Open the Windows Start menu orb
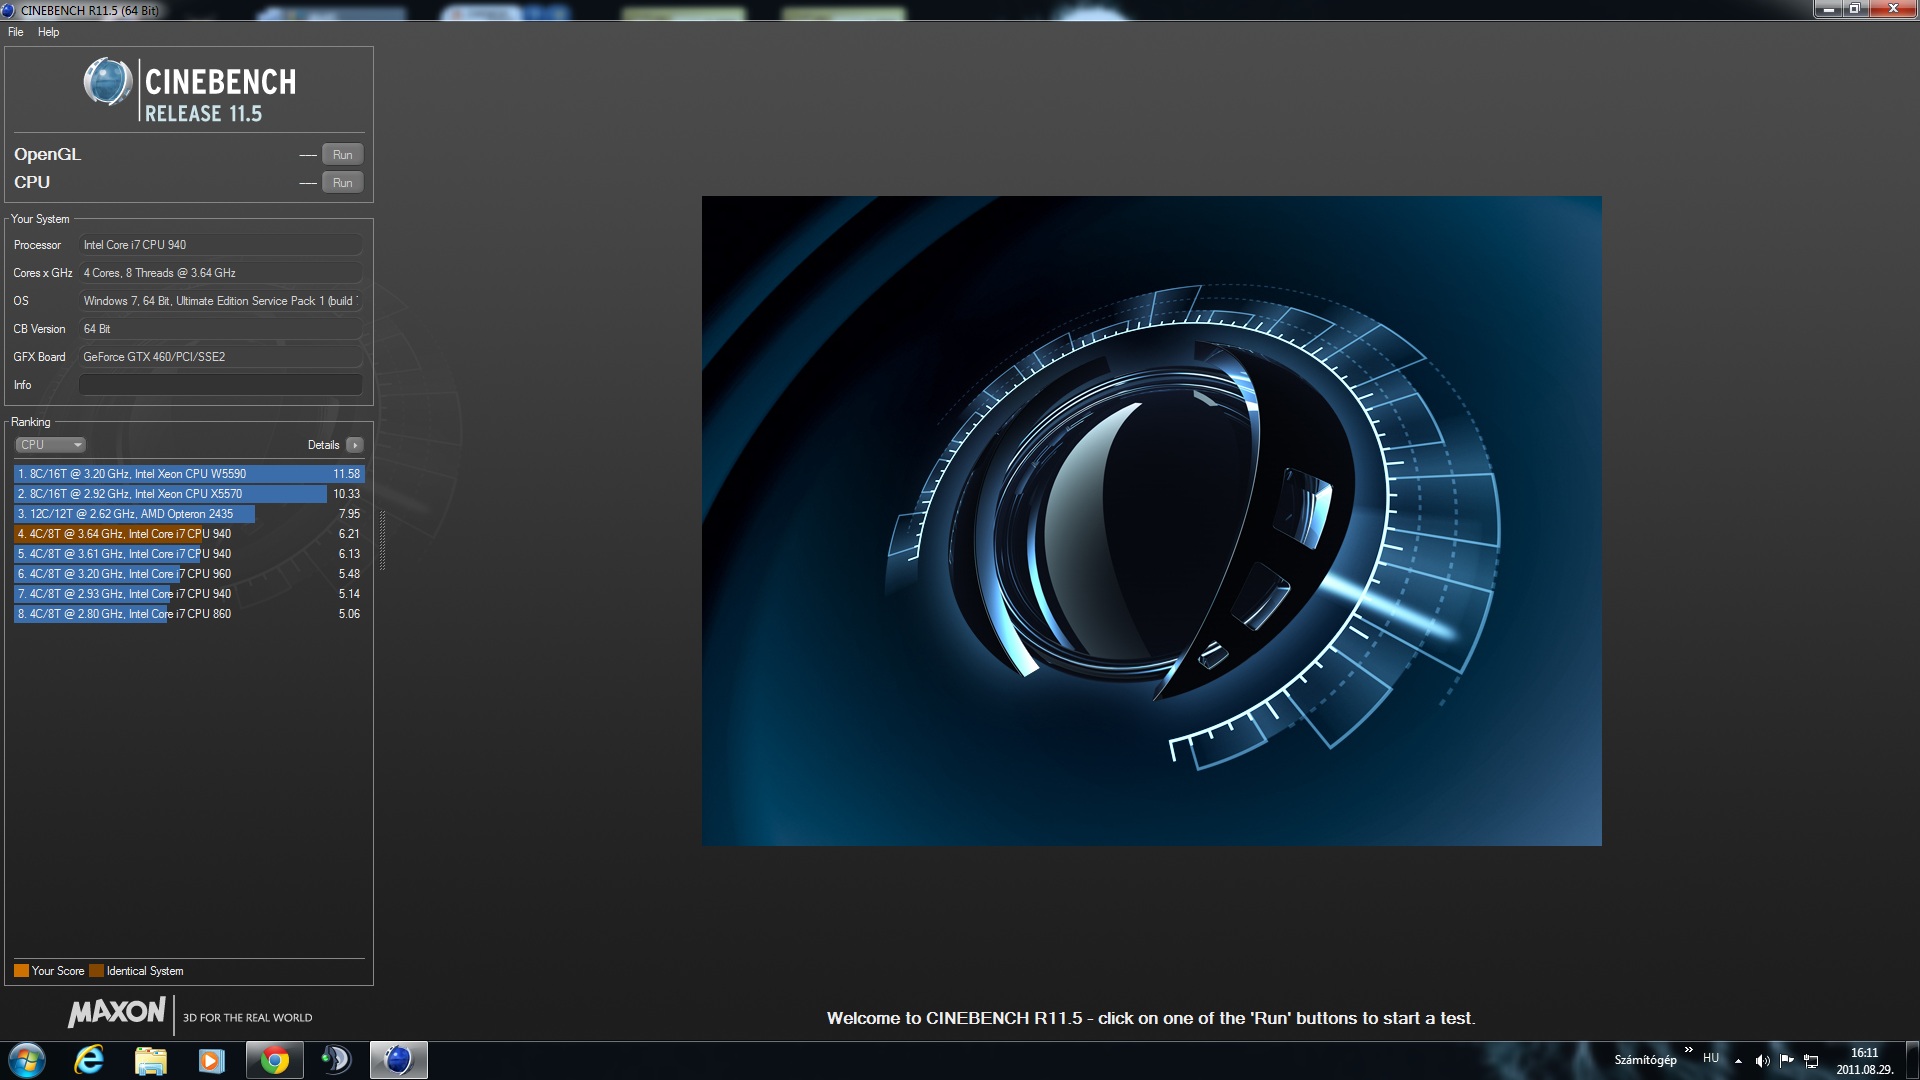The height and width of the screenshot is (1080, 1920). coord(27,1060)
